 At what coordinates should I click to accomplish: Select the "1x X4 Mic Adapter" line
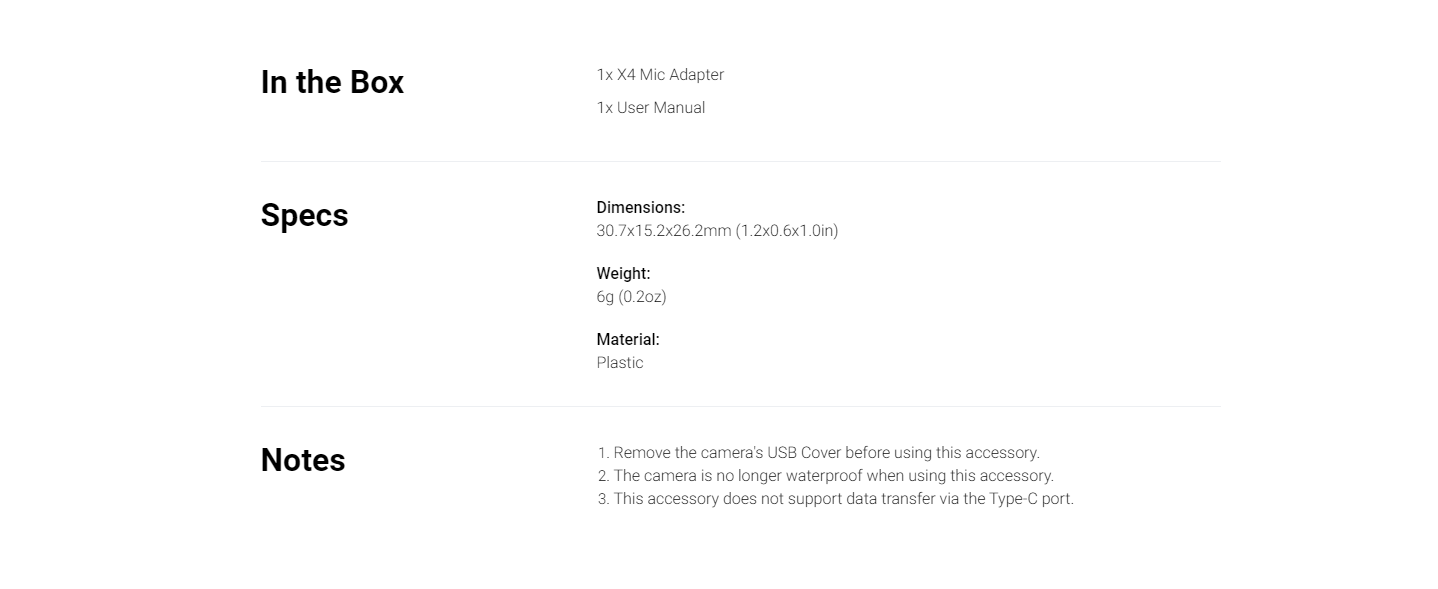click(x=660, y=75)
